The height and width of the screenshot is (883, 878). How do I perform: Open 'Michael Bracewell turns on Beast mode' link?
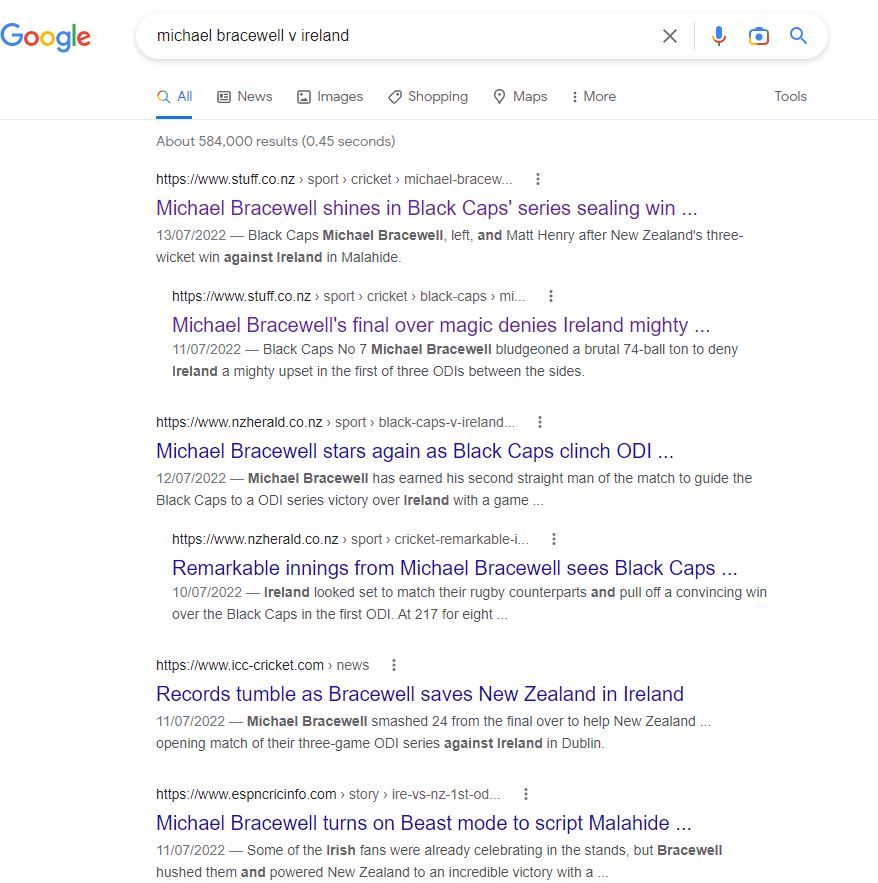coord(424,823)
